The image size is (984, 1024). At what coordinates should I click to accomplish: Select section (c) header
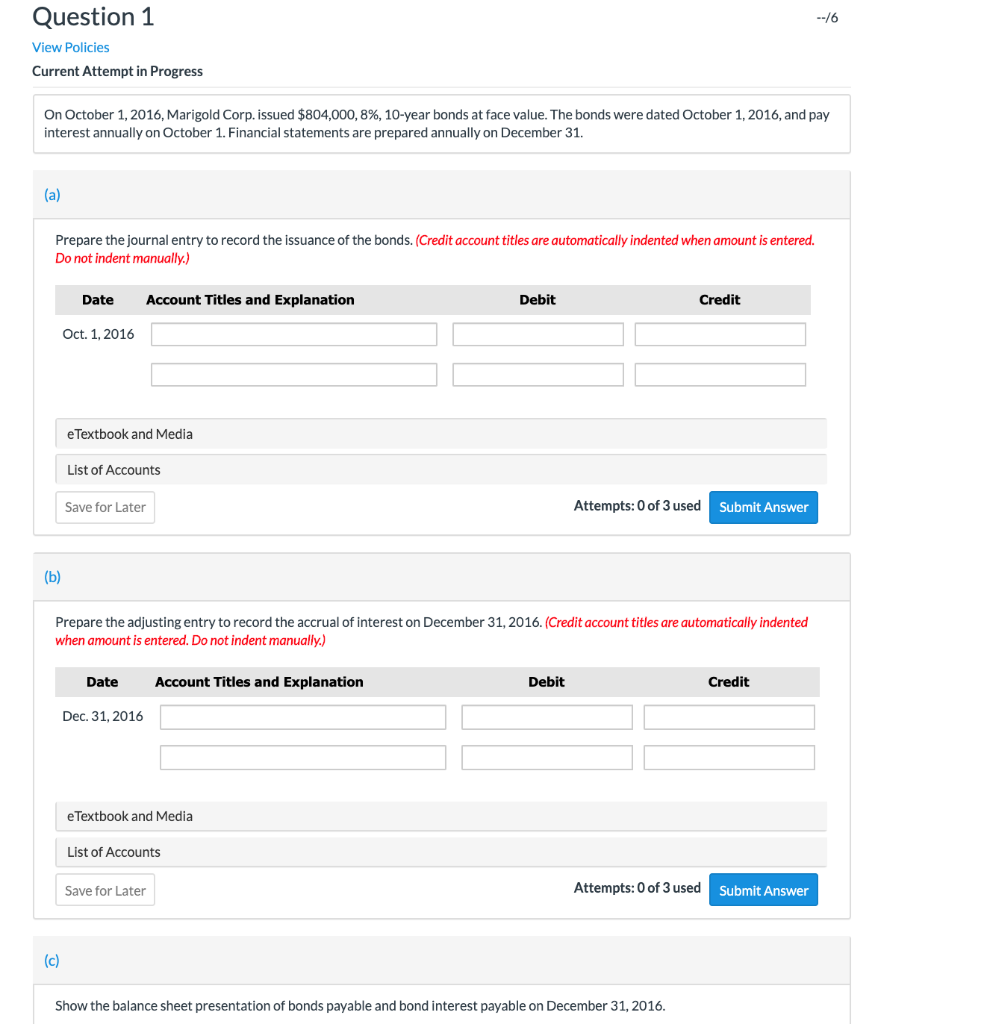click(52, 960)
